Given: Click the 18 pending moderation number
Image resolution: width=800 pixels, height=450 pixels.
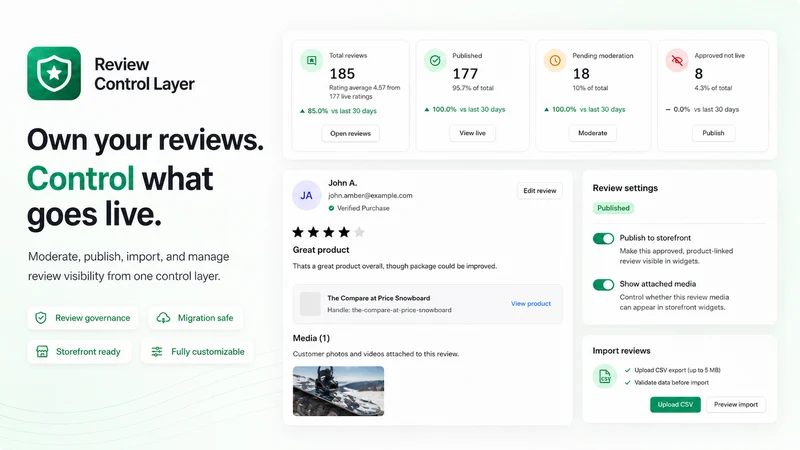Looking at the screenshot, I should [x=581, y=74].
